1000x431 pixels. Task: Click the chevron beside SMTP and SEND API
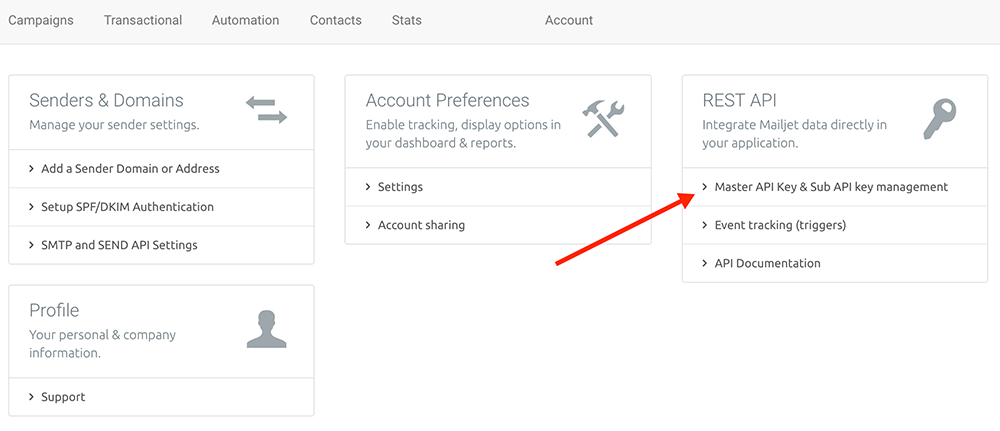(31, 245)
